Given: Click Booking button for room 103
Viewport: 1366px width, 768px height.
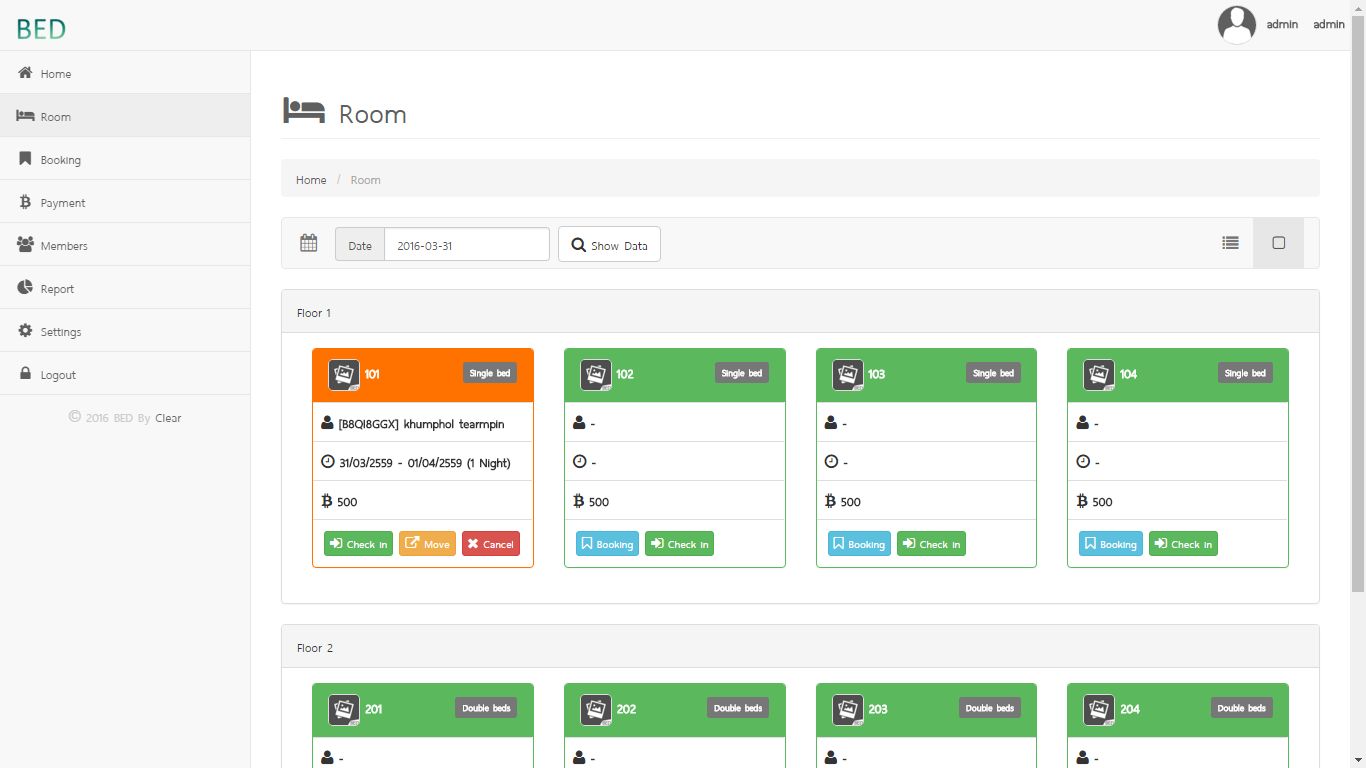Looking at the screenshot, I should point(859,544).
